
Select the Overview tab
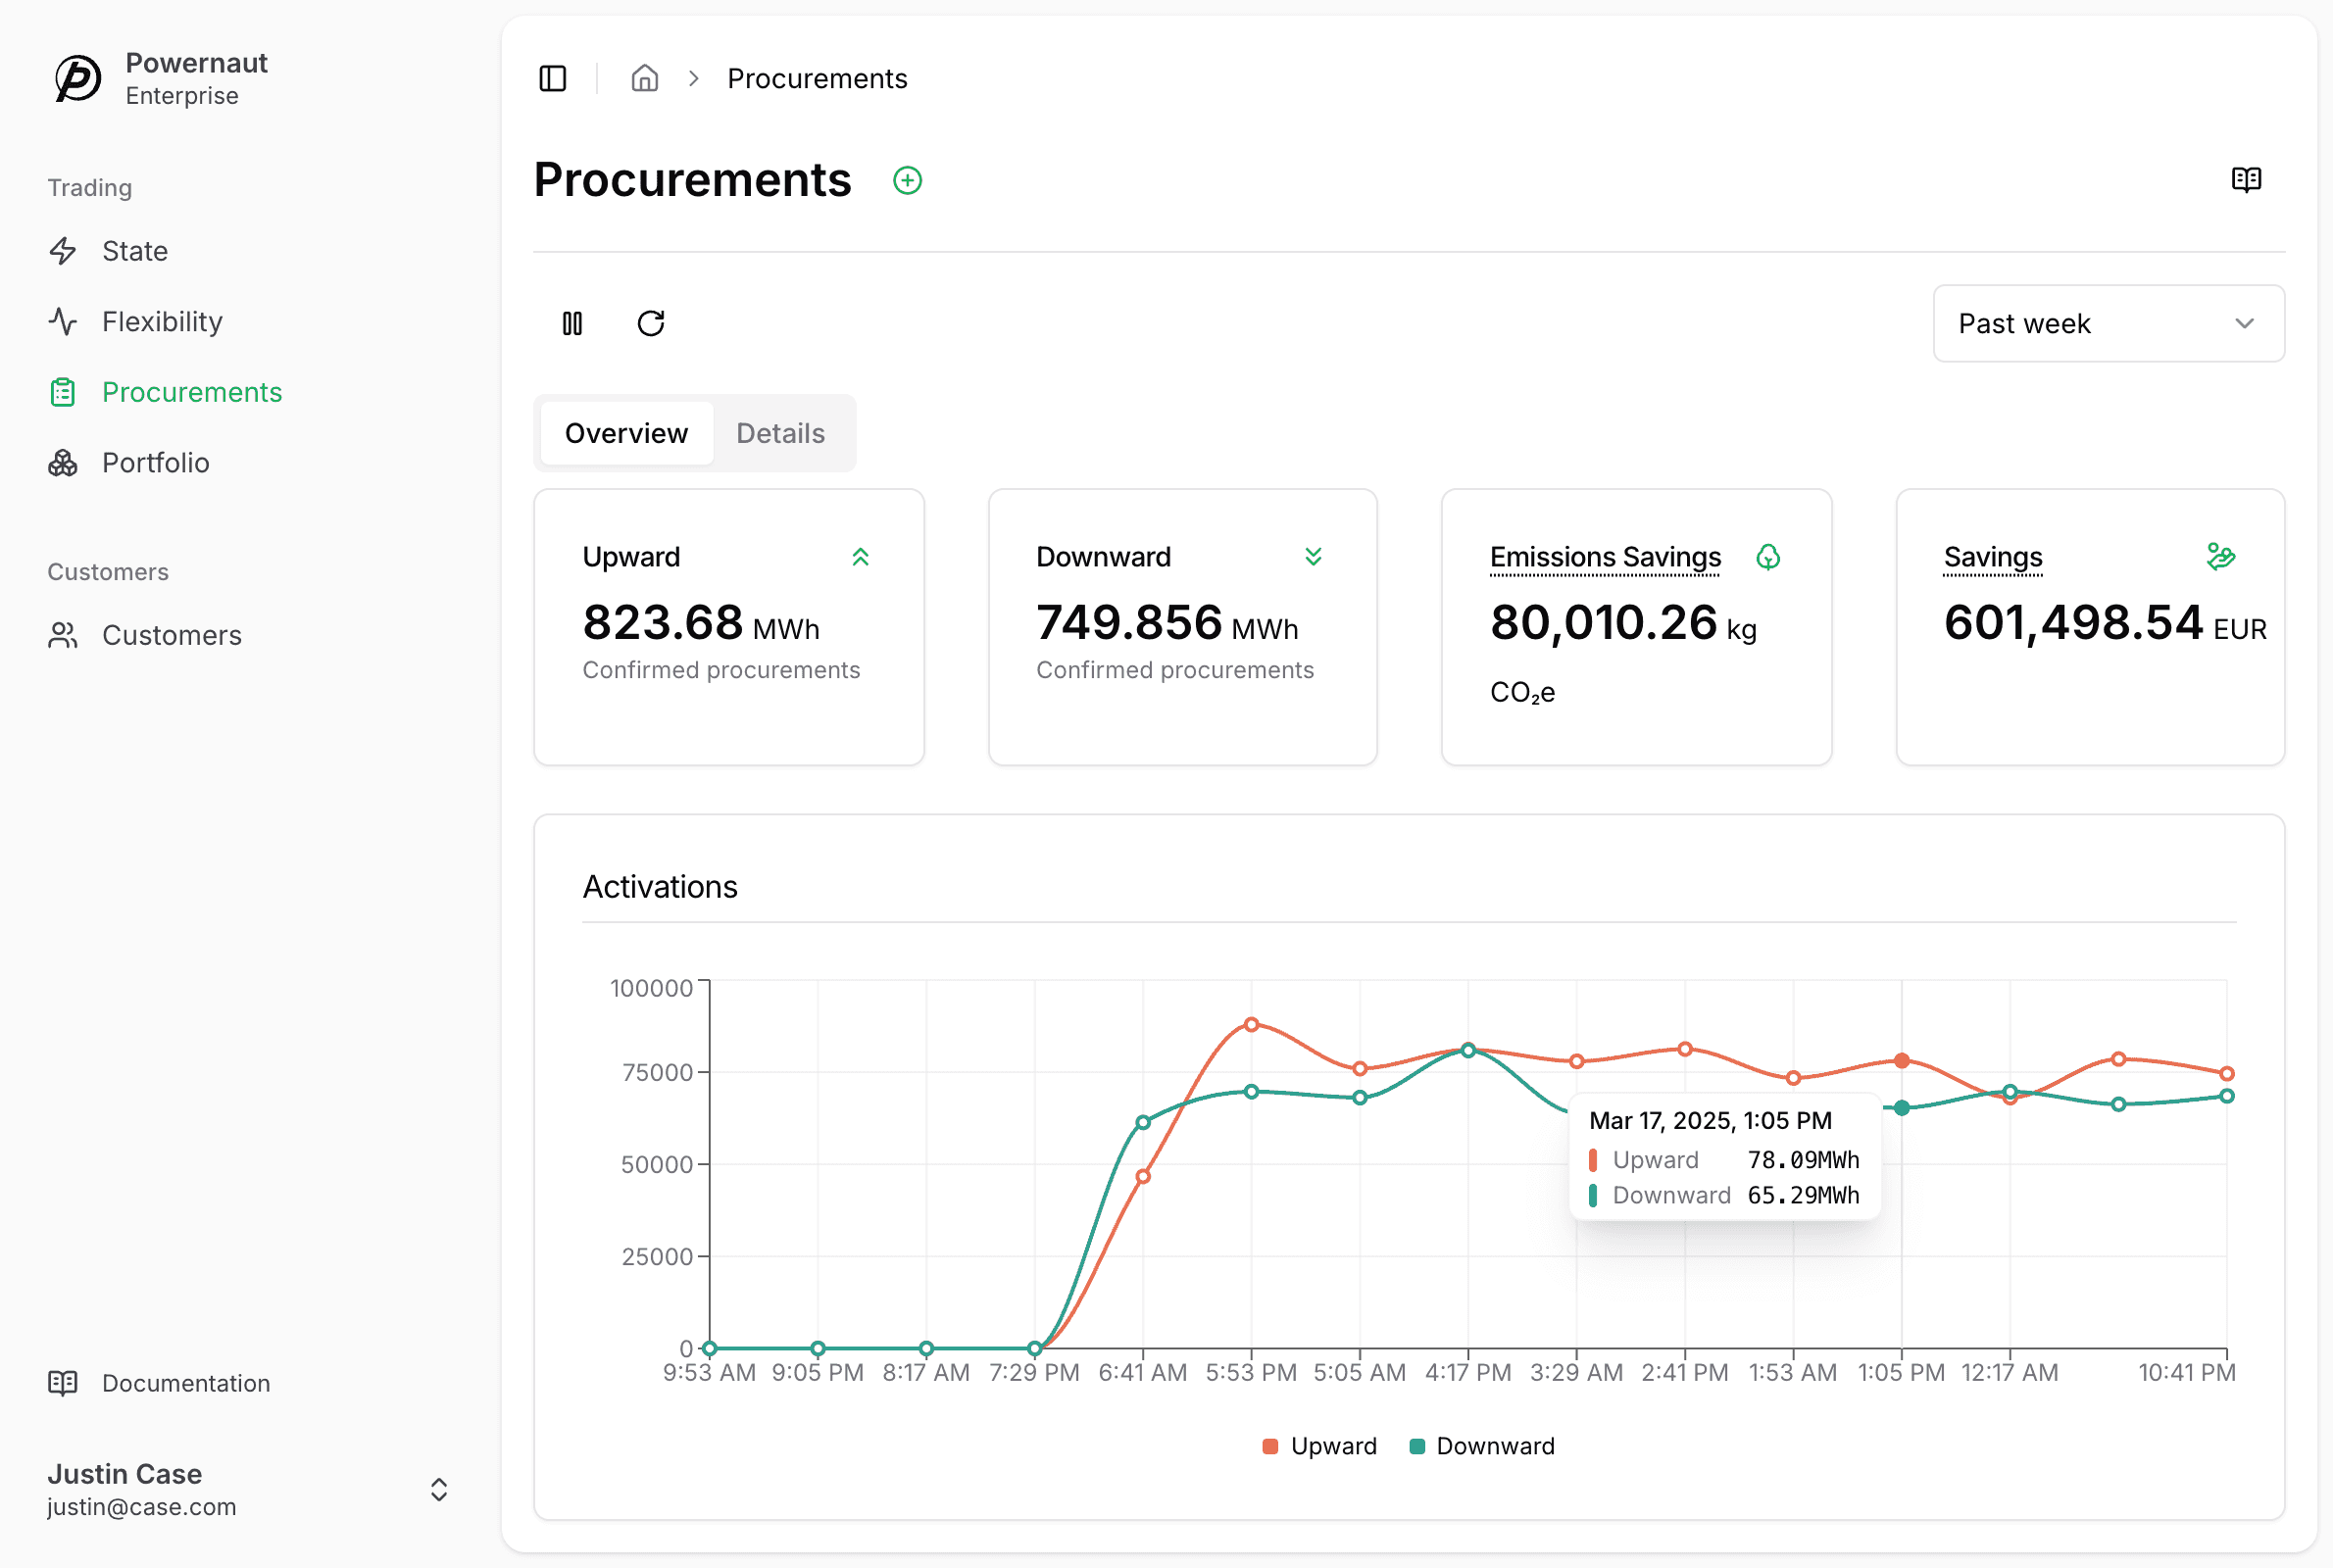[626, 433]
